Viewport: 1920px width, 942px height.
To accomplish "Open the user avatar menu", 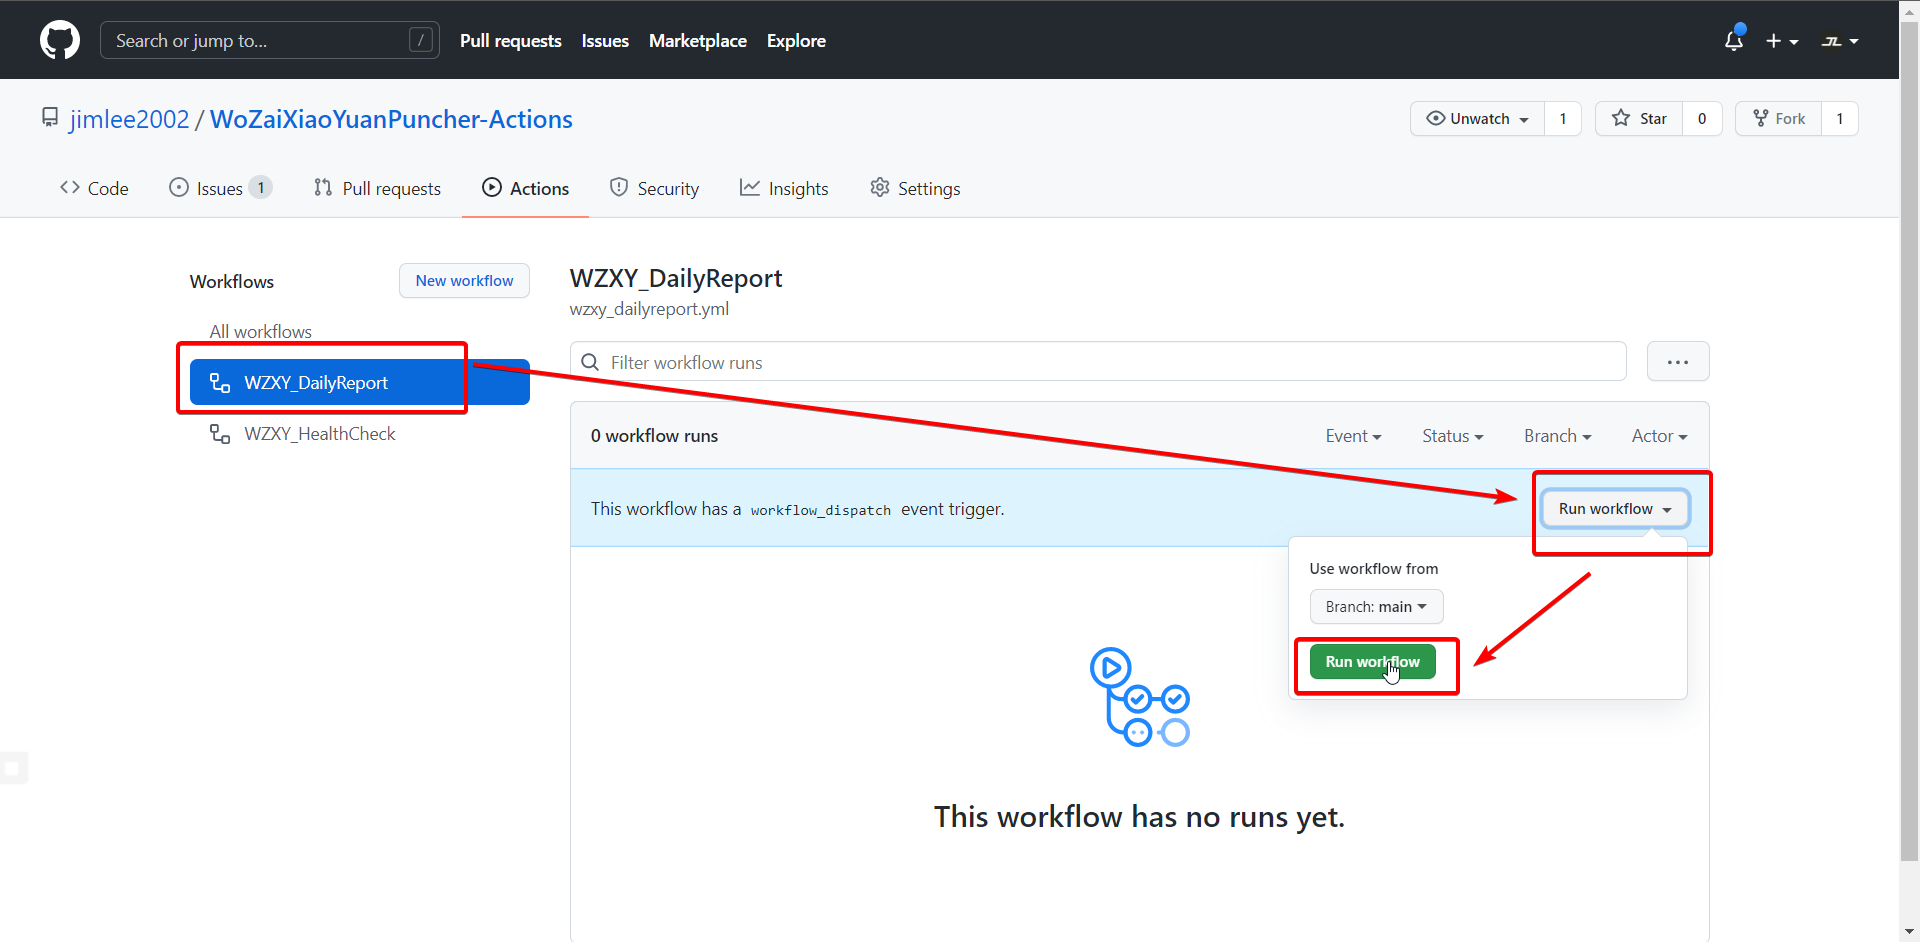I will tap(1839, 41).
